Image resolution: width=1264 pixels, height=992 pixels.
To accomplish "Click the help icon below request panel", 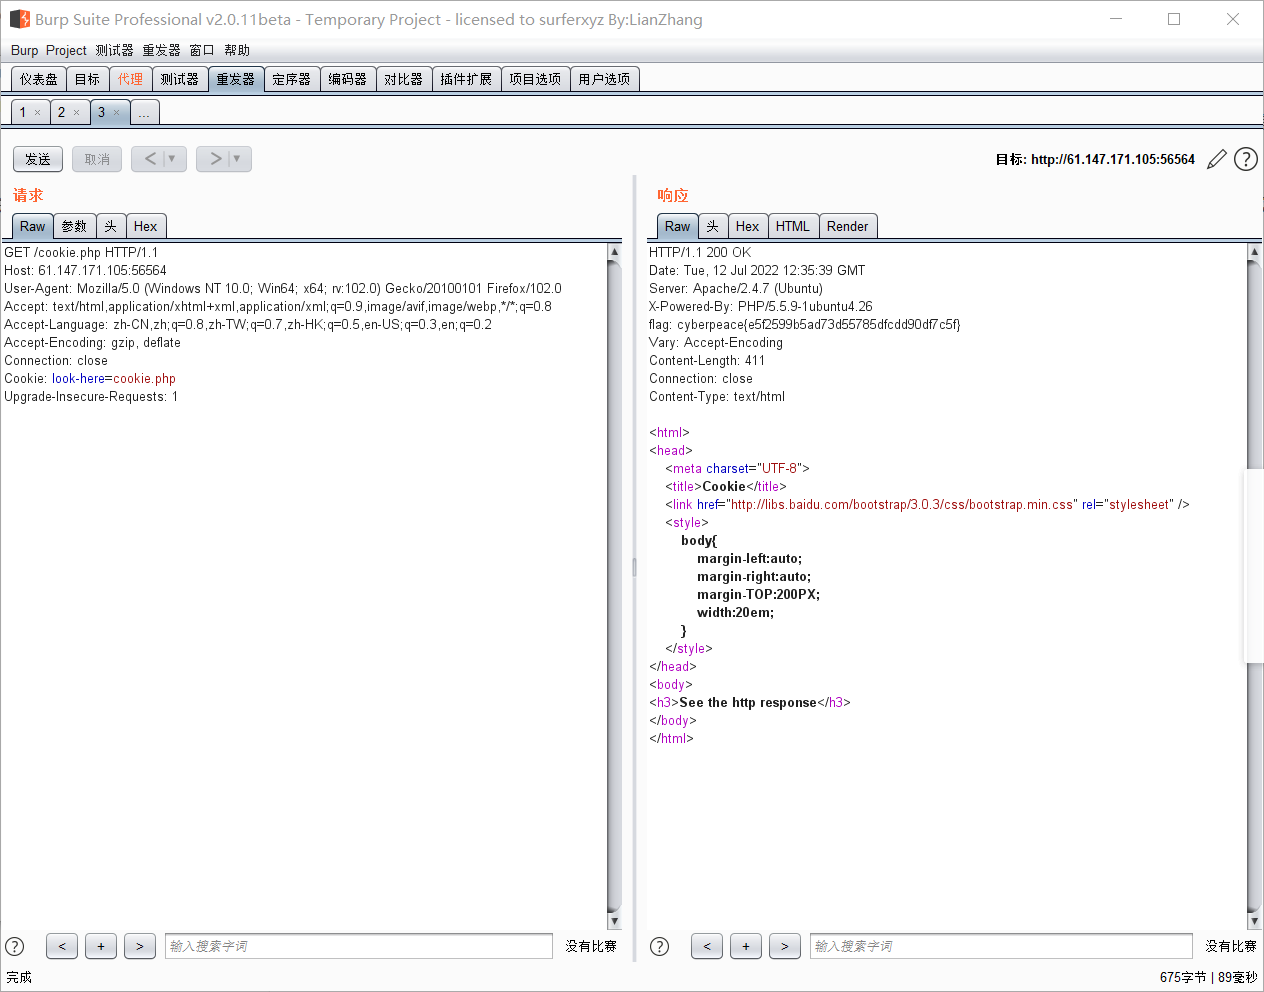I will tap(15, 946).
